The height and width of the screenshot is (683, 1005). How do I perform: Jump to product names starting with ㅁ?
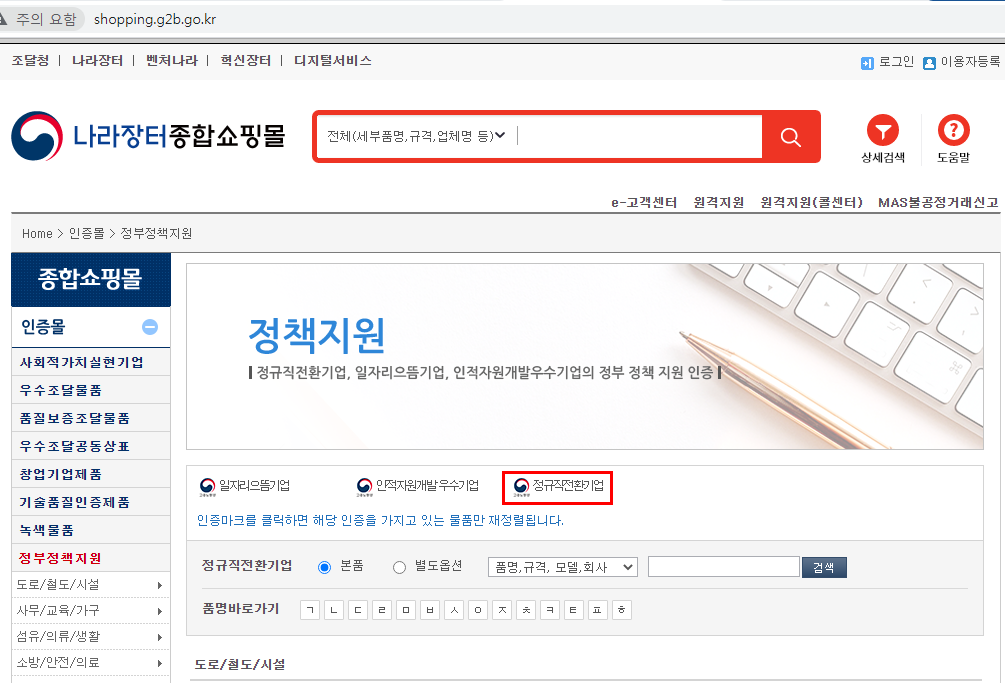click(406, 610)
